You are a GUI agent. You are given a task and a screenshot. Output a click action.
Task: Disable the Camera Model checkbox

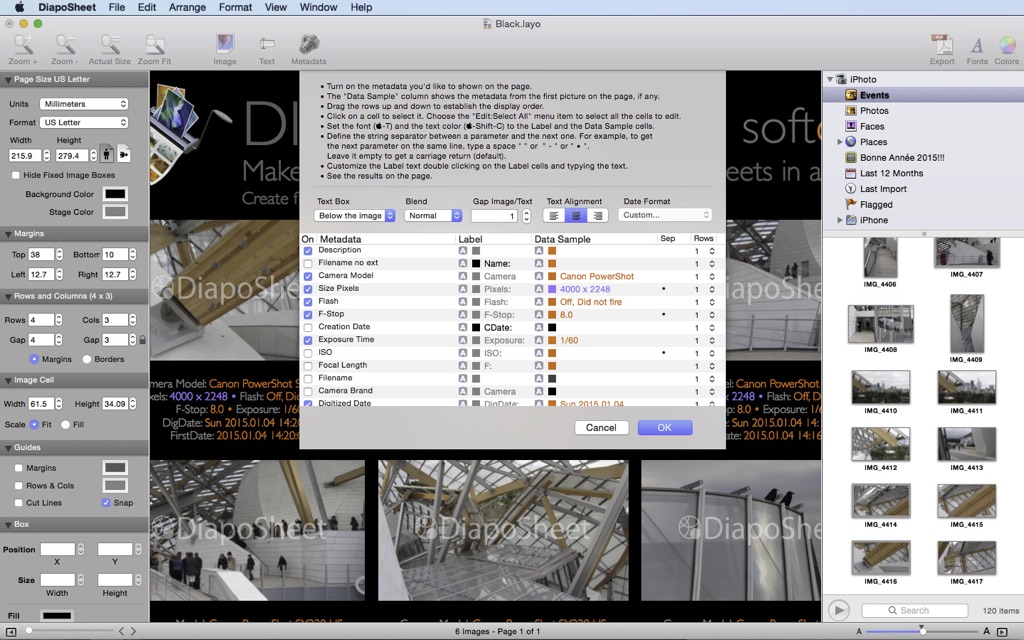tap(308, 276)
